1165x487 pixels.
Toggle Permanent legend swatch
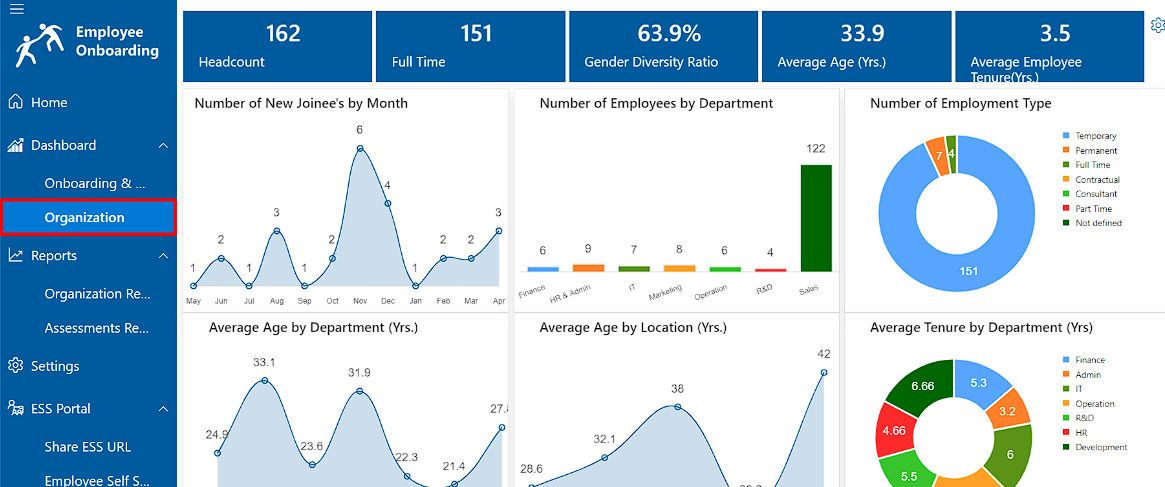1066,150
